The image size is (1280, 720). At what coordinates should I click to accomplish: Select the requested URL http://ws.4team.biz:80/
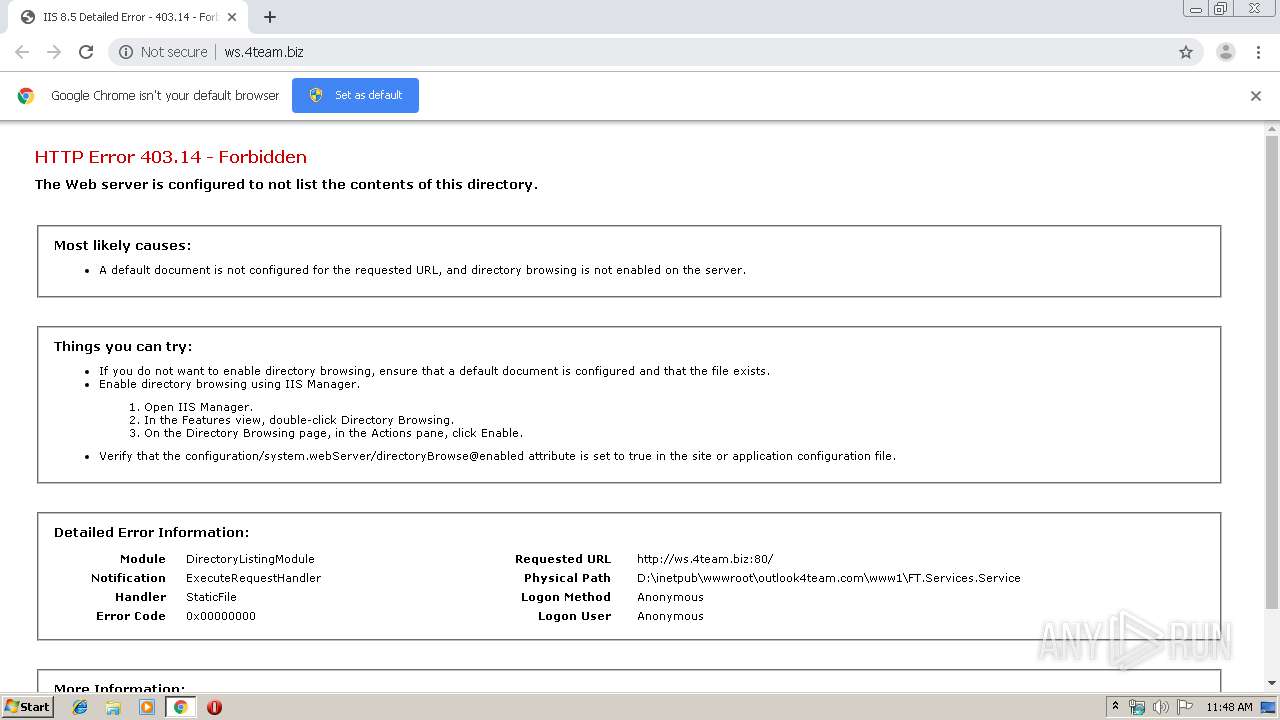pos(705,559)
